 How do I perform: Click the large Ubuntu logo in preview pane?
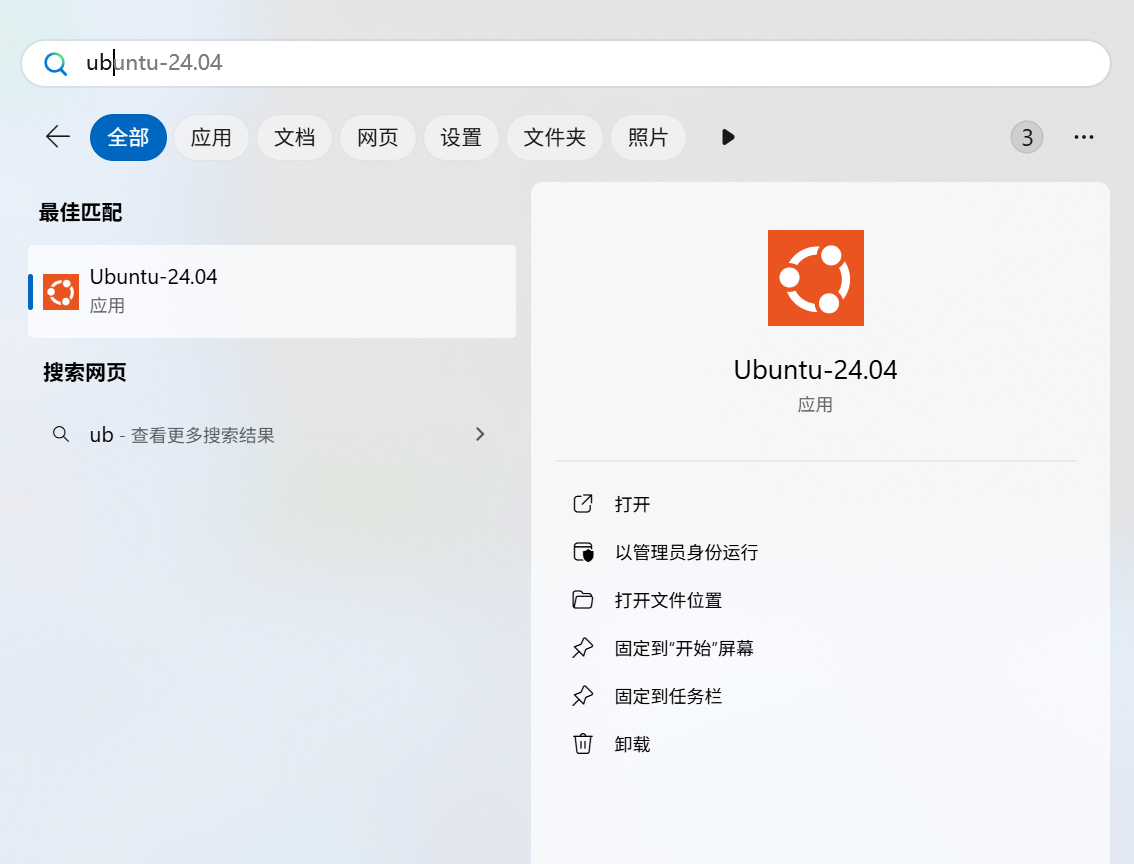point(816,278)
